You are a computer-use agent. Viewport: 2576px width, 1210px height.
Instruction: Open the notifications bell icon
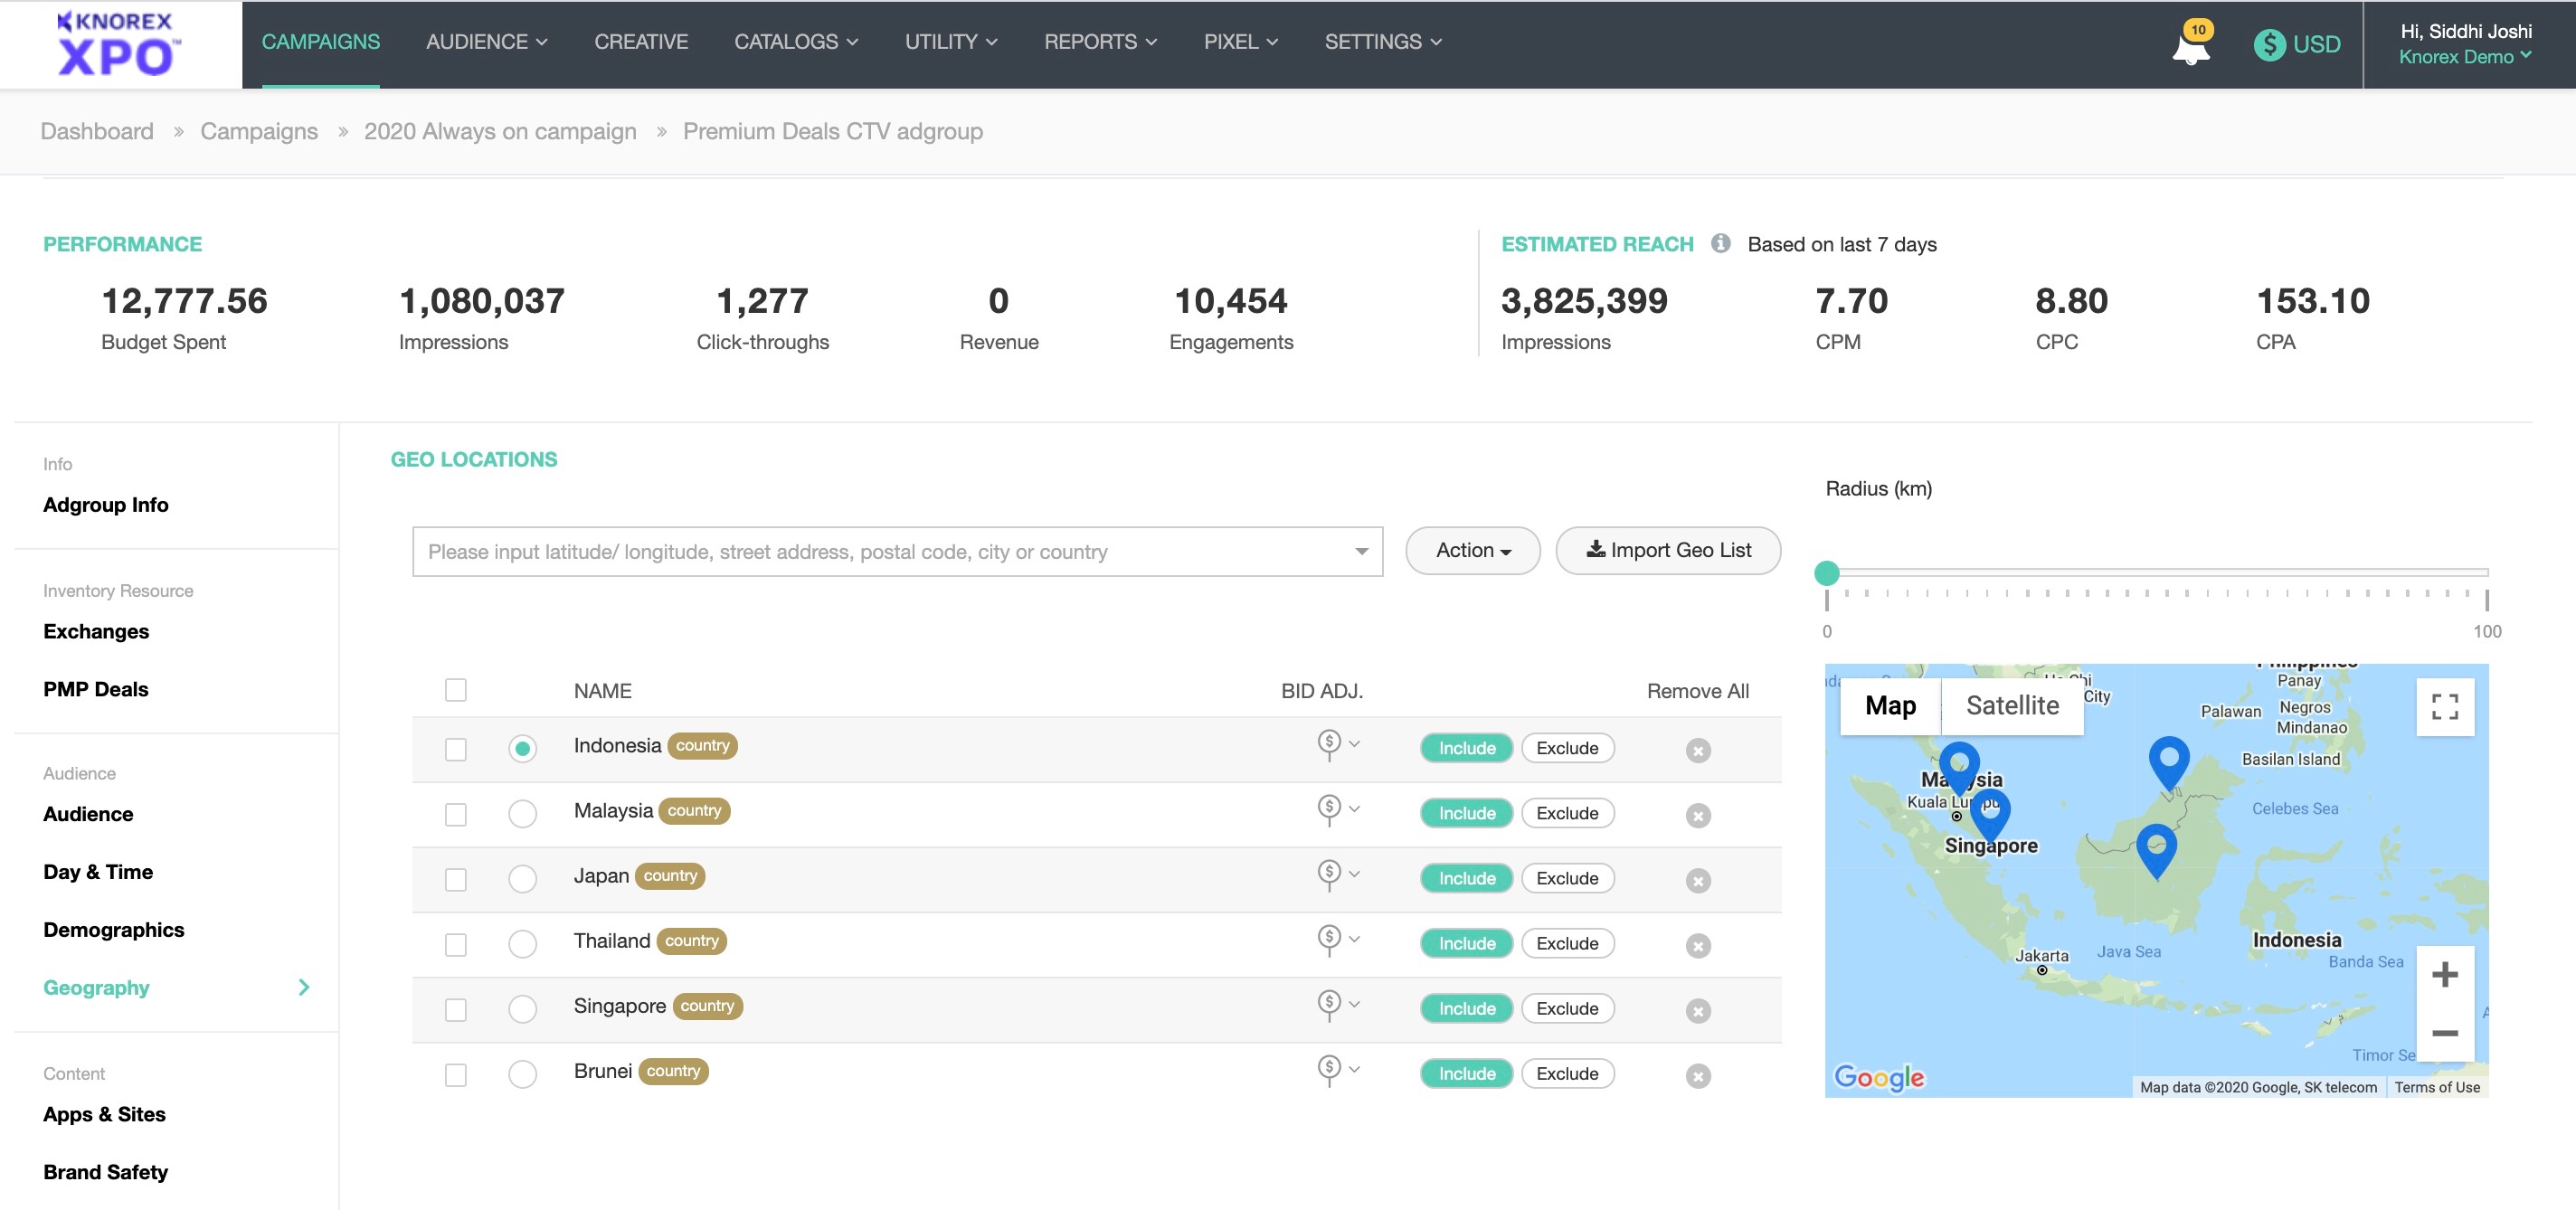click(2190, 46)
